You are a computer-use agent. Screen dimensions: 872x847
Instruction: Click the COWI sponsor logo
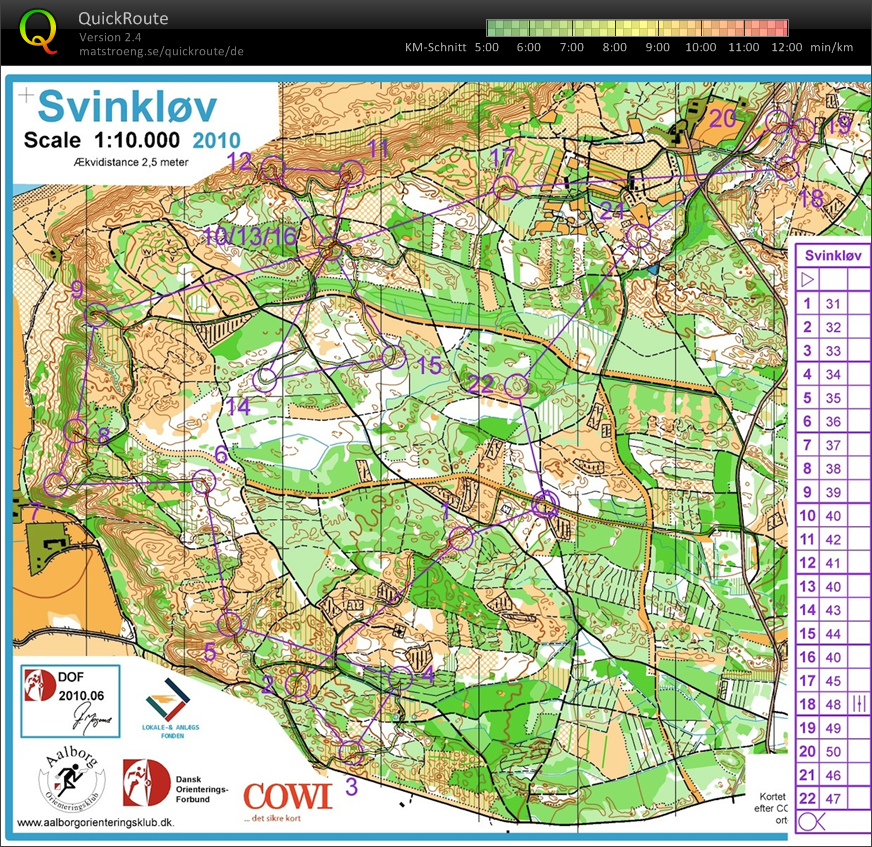click(287, 796)
